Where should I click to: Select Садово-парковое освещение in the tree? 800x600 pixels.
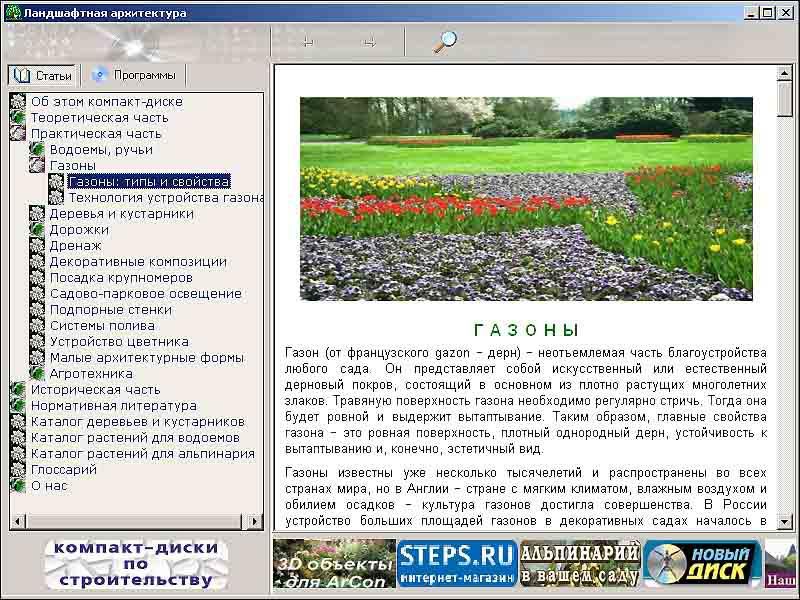point(146,294)
